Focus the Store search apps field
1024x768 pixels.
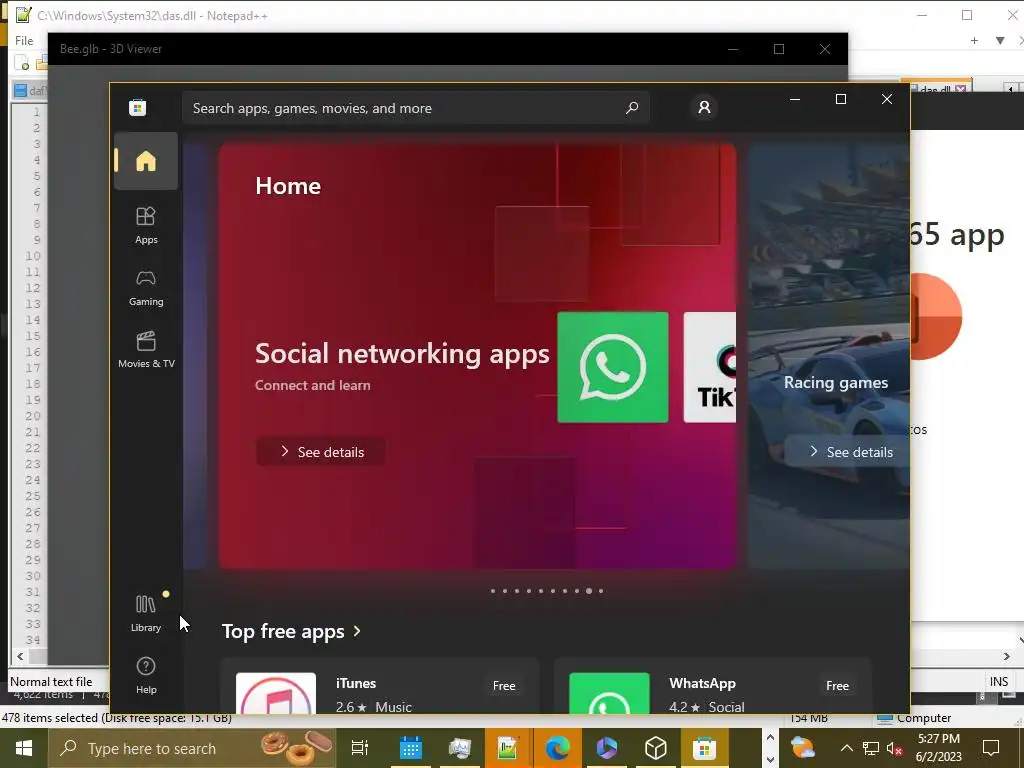click(415, 108)
